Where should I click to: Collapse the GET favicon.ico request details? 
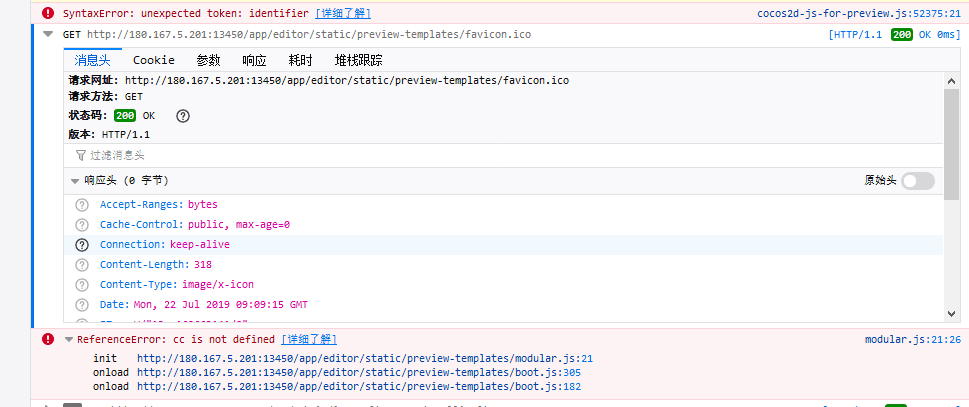click(49, 34)
